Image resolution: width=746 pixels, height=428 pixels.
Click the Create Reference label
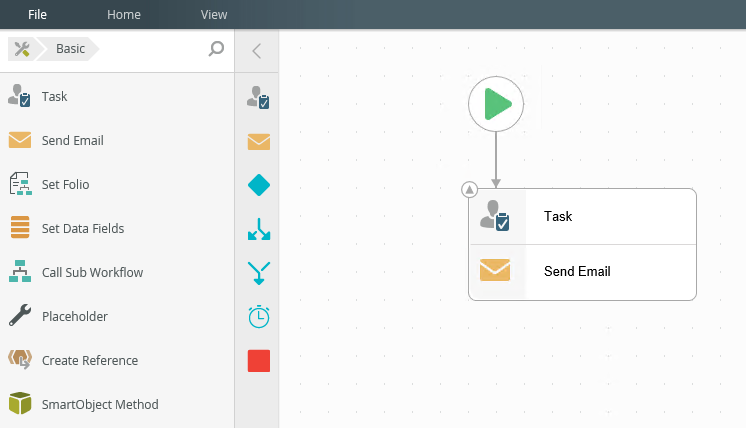coord(90,360)
